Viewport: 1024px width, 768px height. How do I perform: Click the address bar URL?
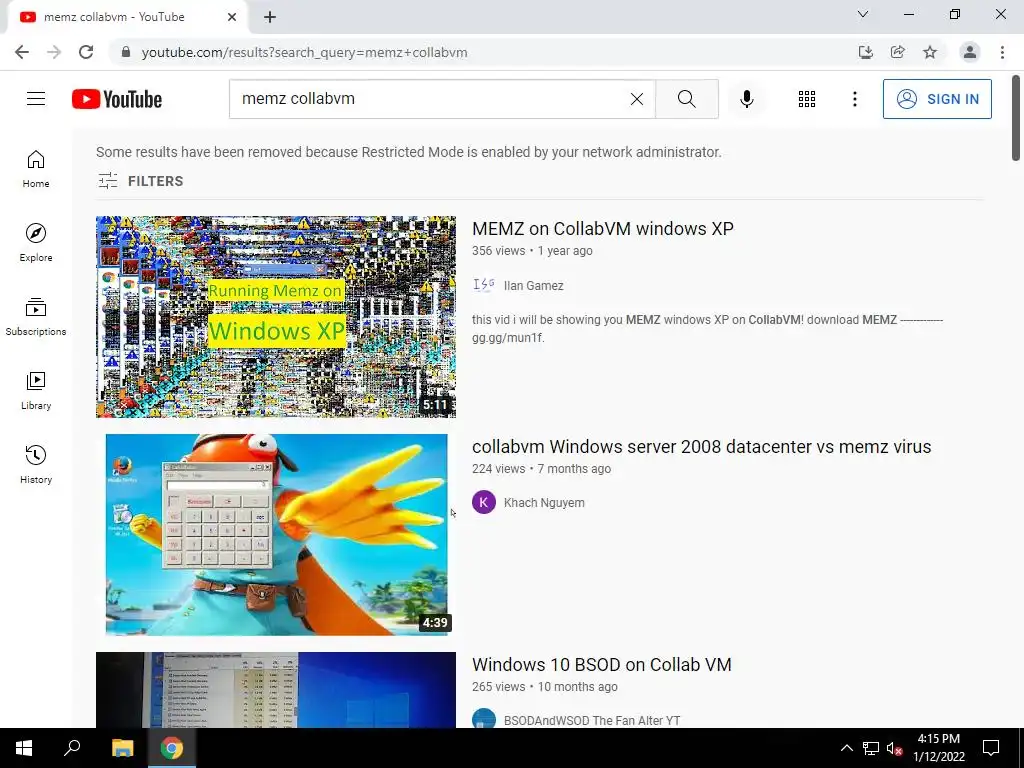[304, 52]
